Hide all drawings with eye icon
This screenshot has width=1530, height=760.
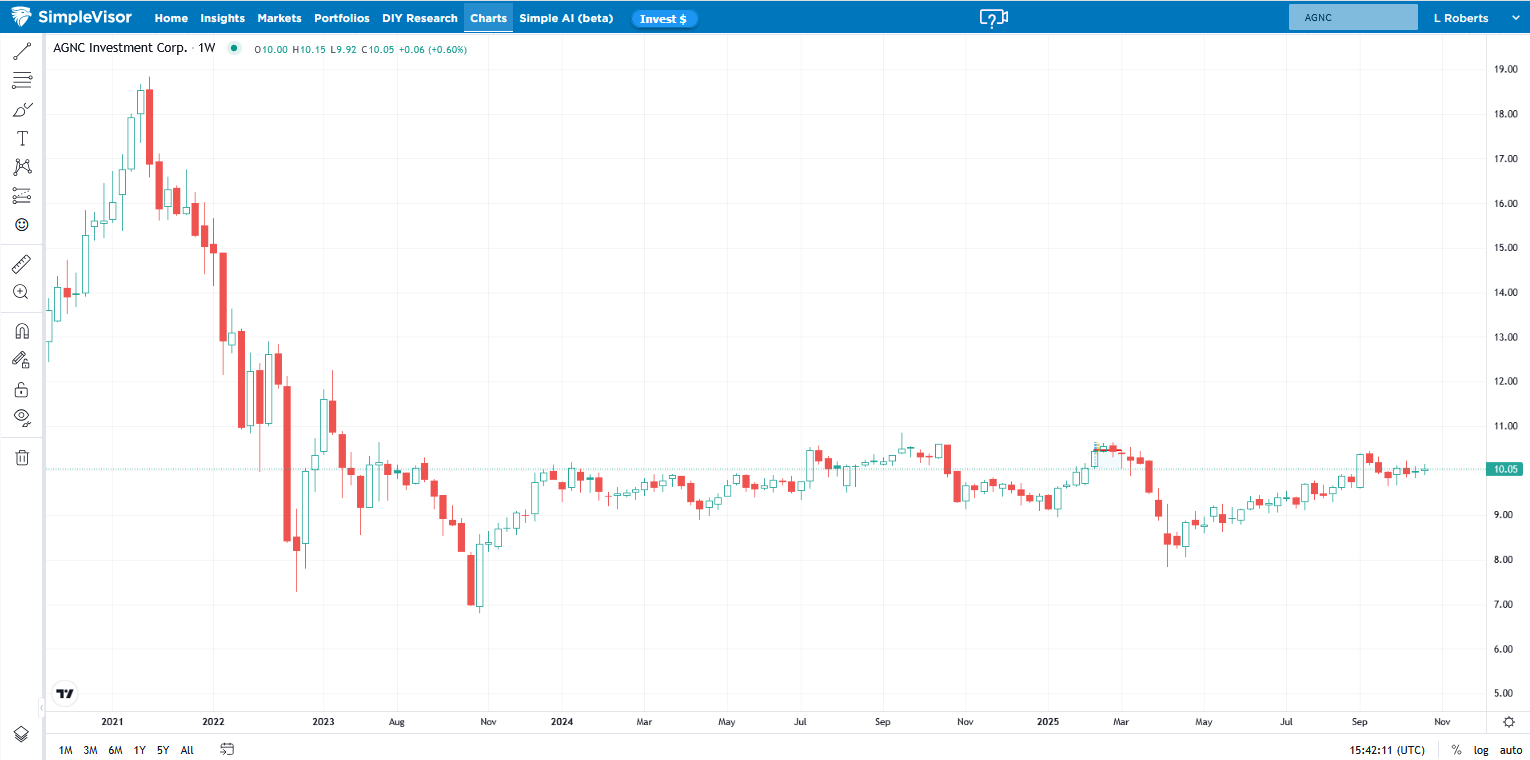(21, 417)
